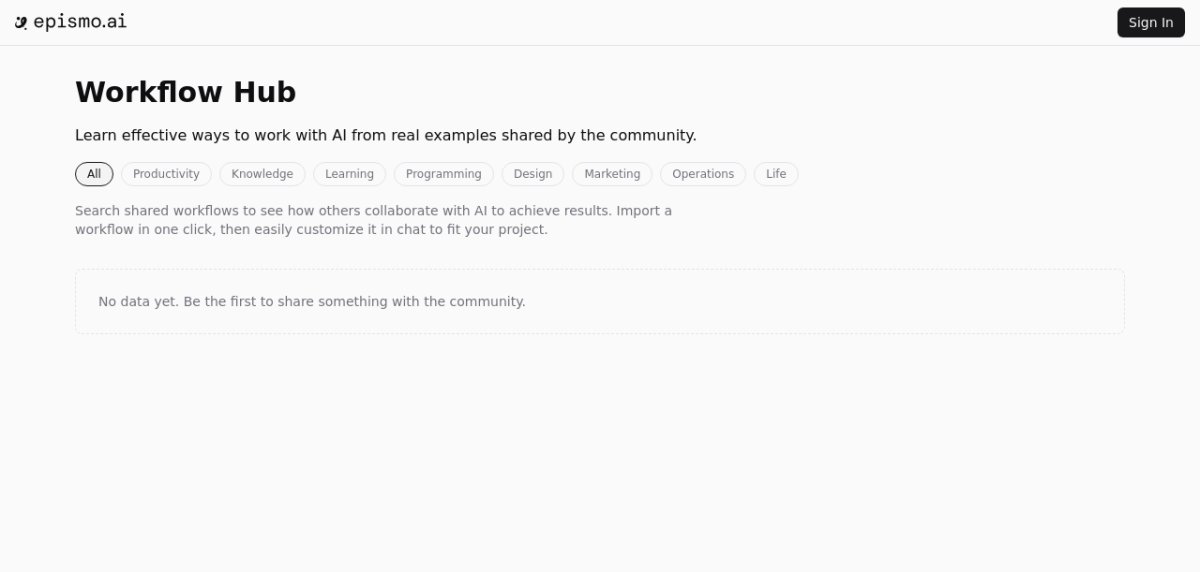The width and height of the screenshot is (1200, 572).
Task: Pick the Life category chip
Action: (776, 174)
